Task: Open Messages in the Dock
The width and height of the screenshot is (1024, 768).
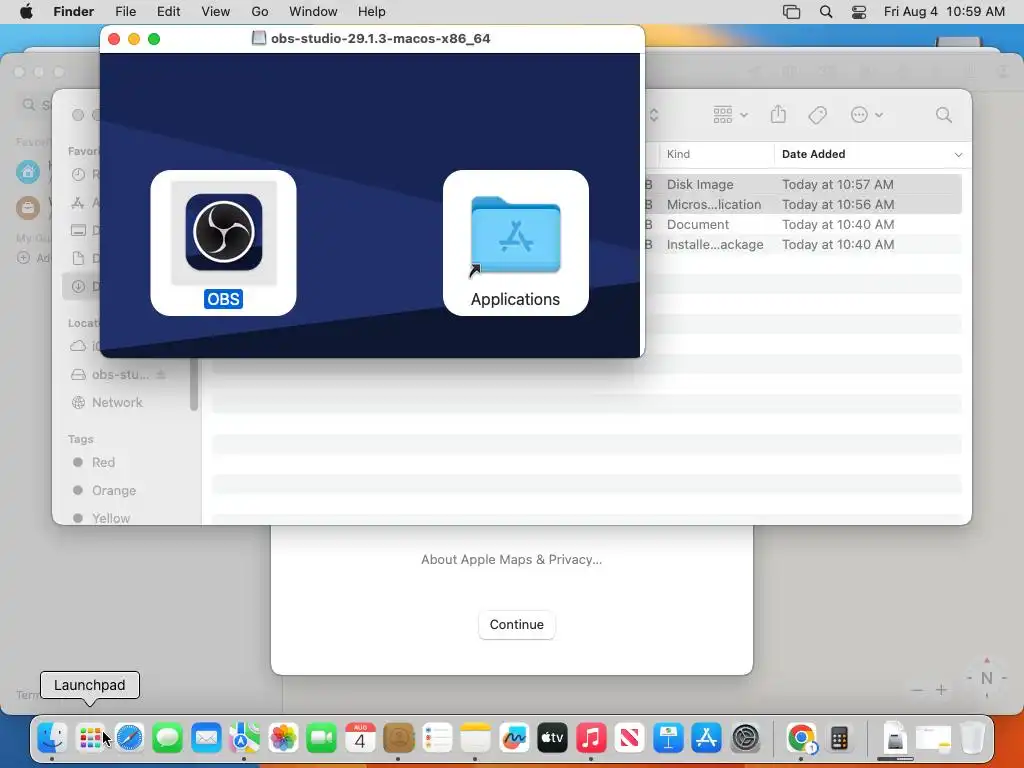Action: coord(168,738)
